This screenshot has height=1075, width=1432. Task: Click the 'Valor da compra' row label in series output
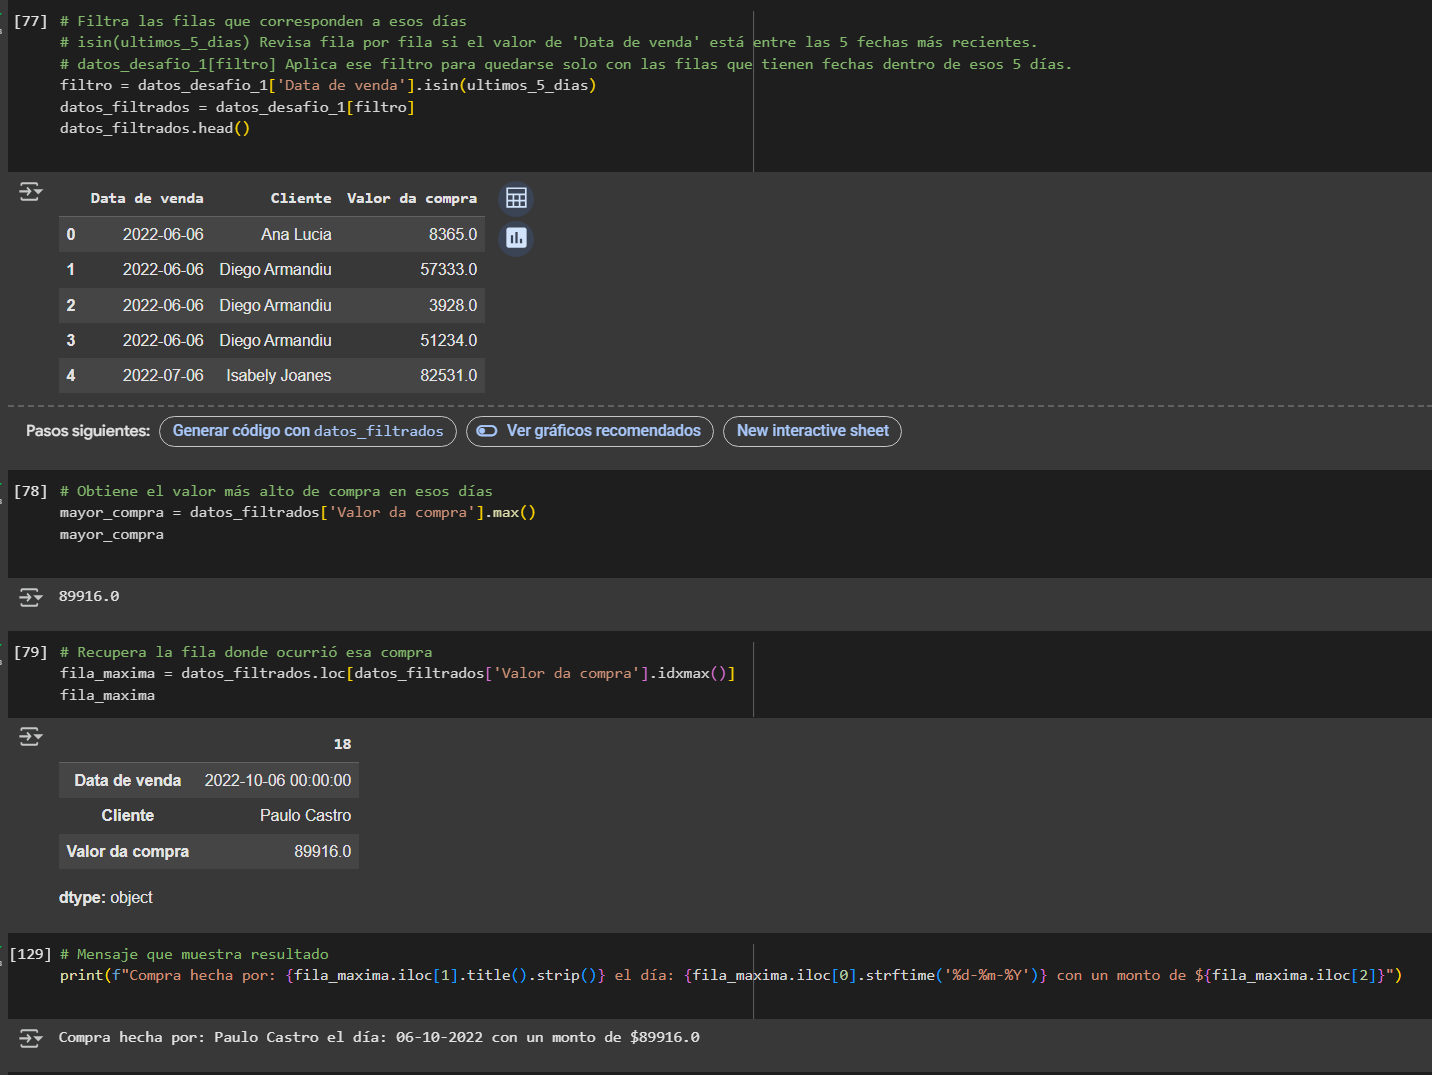click(128, 851)
